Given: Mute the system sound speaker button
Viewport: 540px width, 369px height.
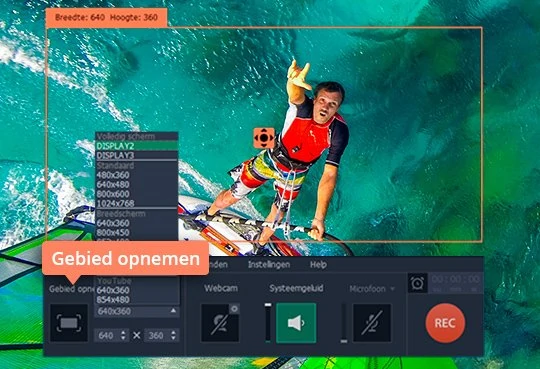Looking at the screenshot, I should point(296,323).
